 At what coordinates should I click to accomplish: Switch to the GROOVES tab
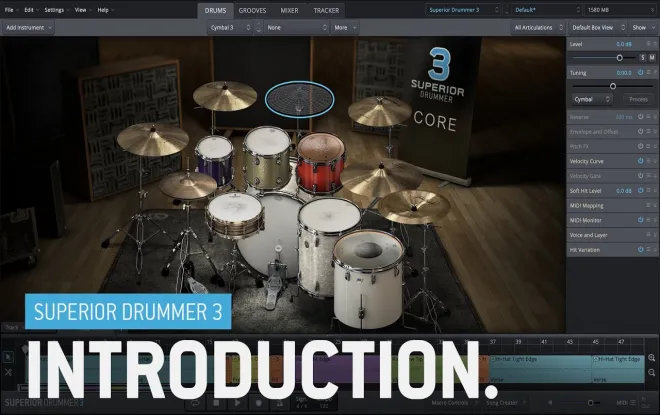pyautogui.click(x=252, y=11)
